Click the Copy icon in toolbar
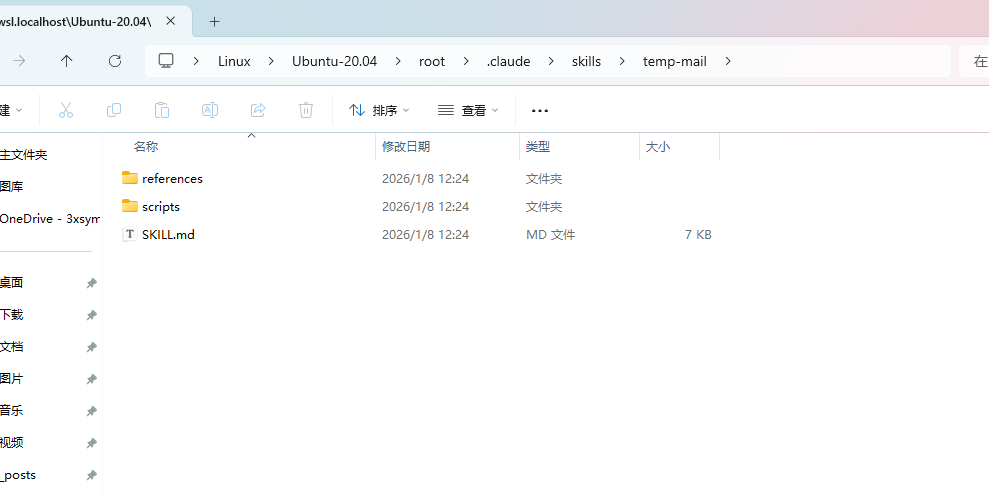 point(114,110)
